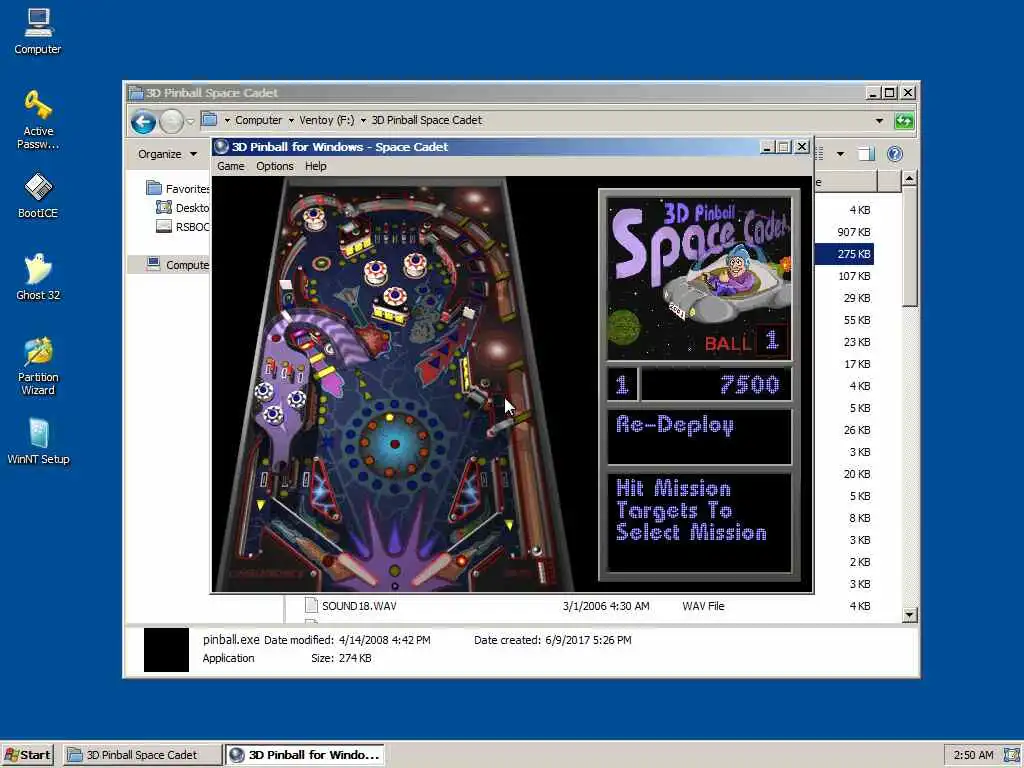Open the BootICE desktop icon
1024x768 pixels.
click(38, 195)
